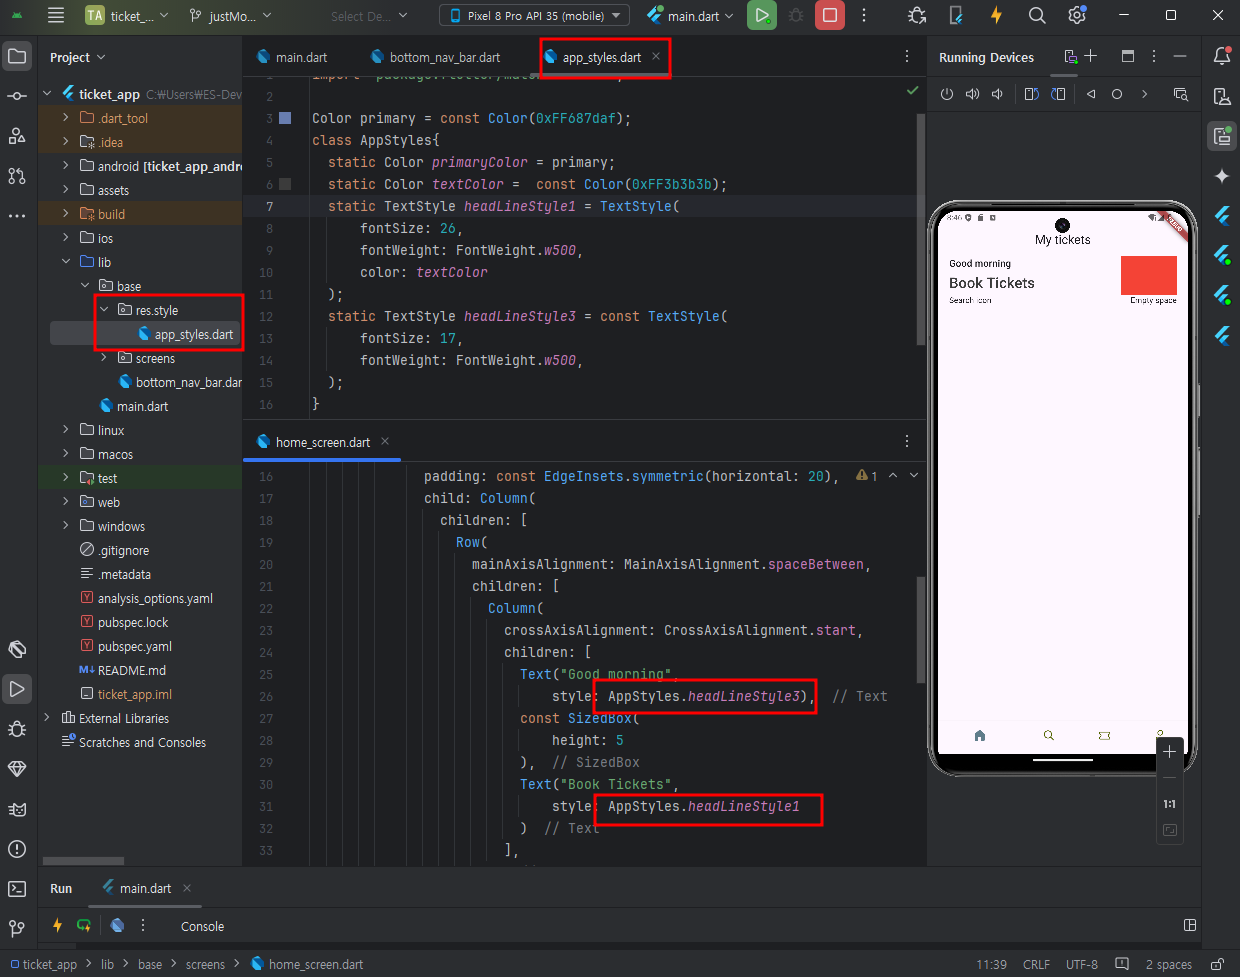
Task: Expand the screens folder
Action: [103, 358]
